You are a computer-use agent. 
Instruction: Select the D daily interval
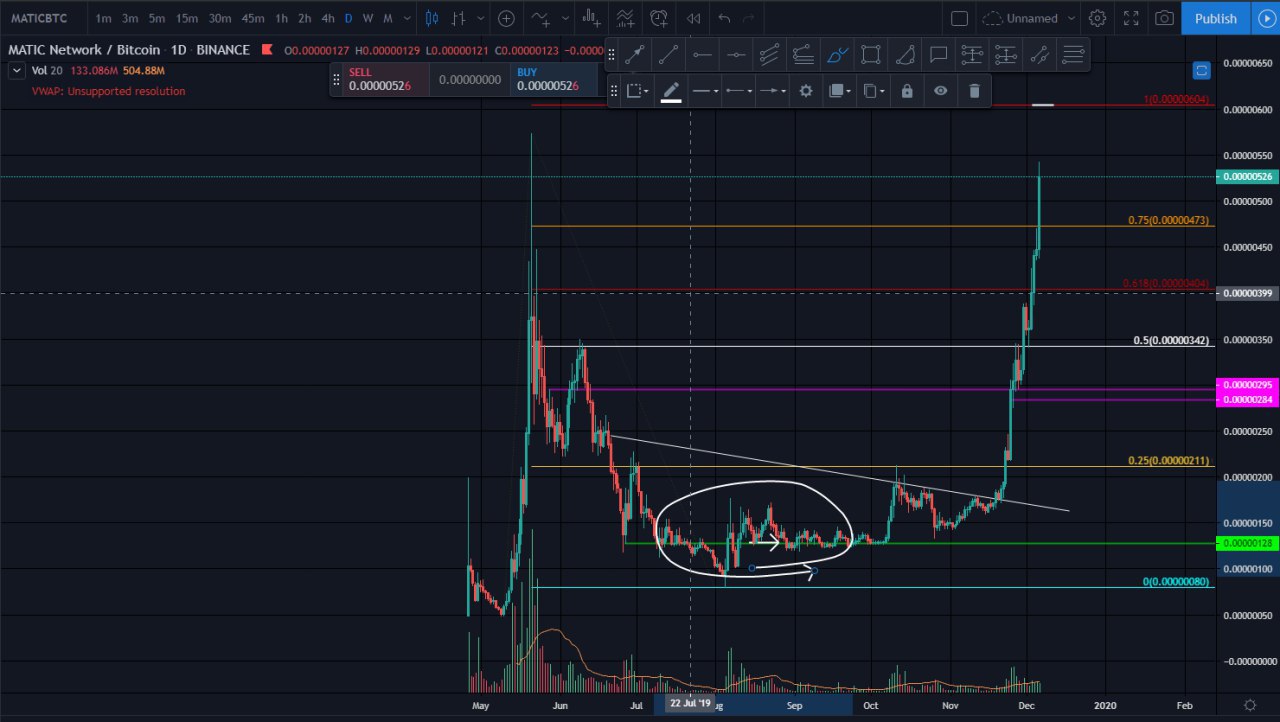click(348, 18)
